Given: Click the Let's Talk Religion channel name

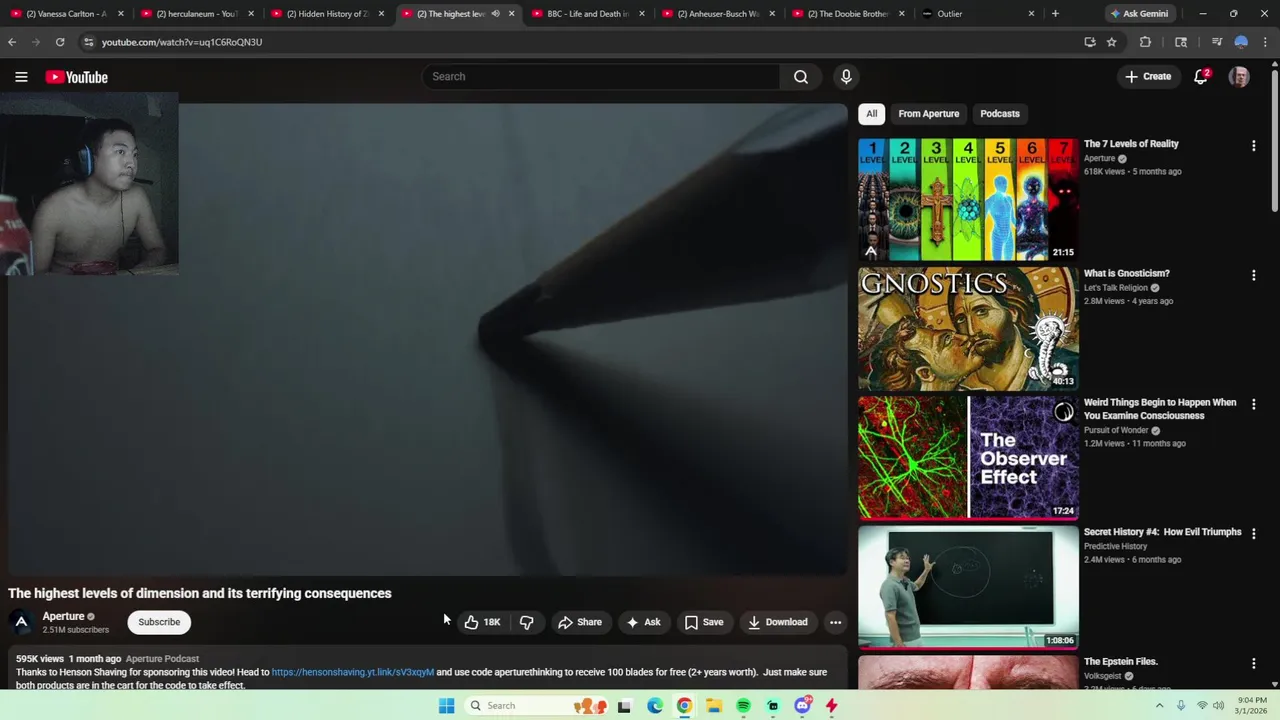Looking at the screenshot, I should [1115, 288].
